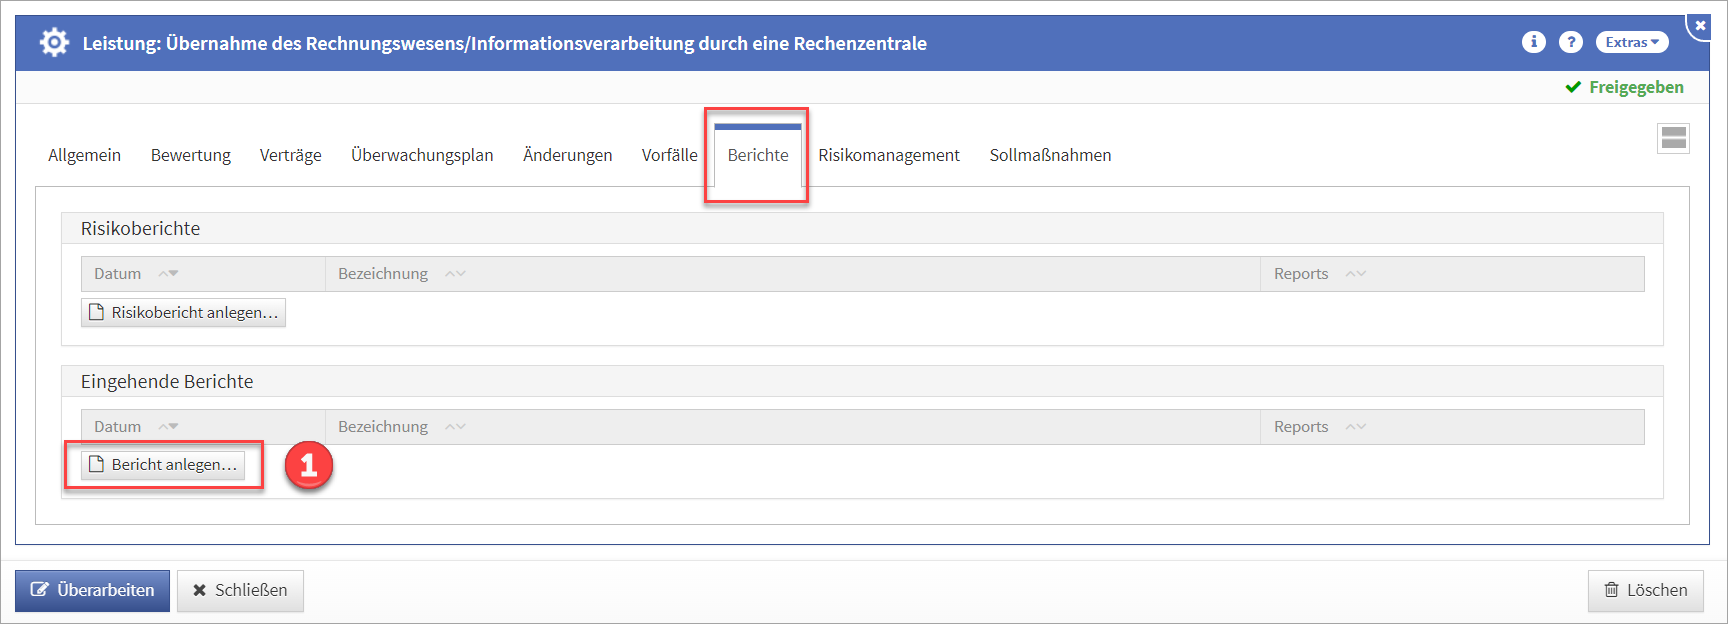Viewport: 1728px width, 624px height.
Task: Click the Löschen button
Action: coord(1645,590)
